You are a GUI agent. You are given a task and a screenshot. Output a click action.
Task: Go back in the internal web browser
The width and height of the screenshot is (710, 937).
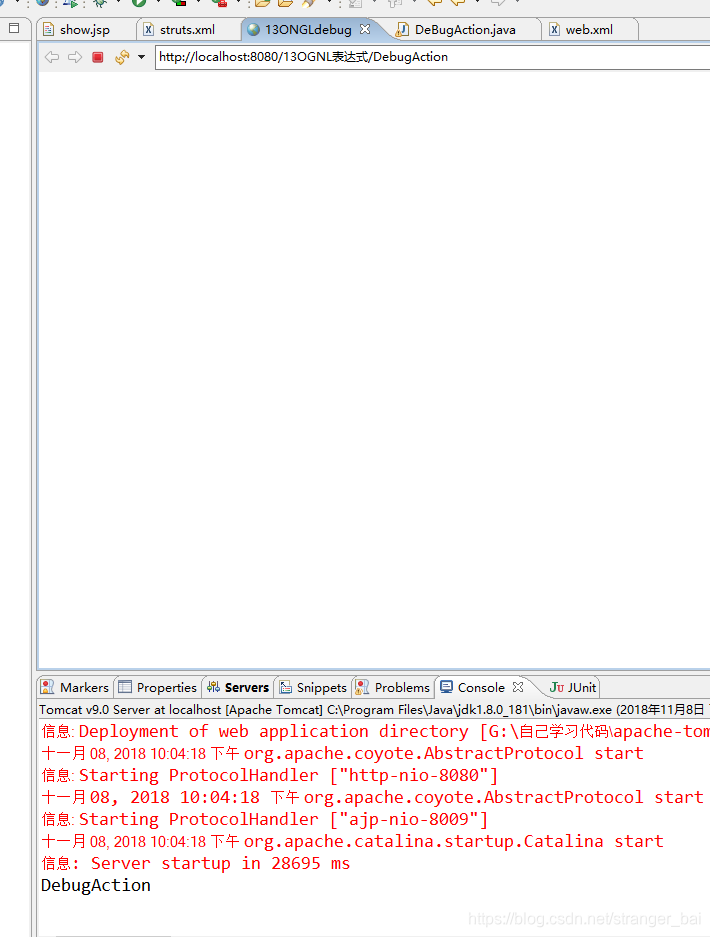(52, 57)
